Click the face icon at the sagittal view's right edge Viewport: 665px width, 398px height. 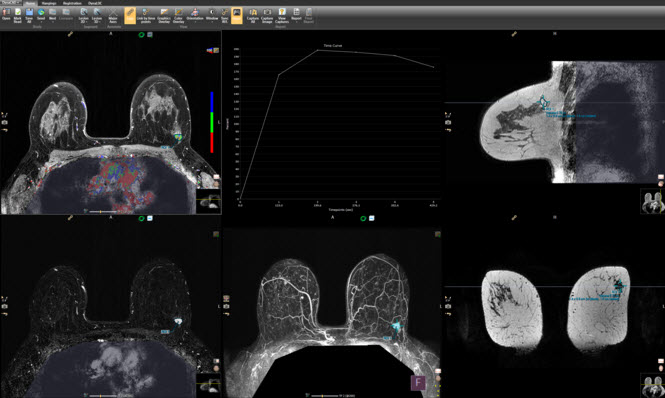(661, 184)
